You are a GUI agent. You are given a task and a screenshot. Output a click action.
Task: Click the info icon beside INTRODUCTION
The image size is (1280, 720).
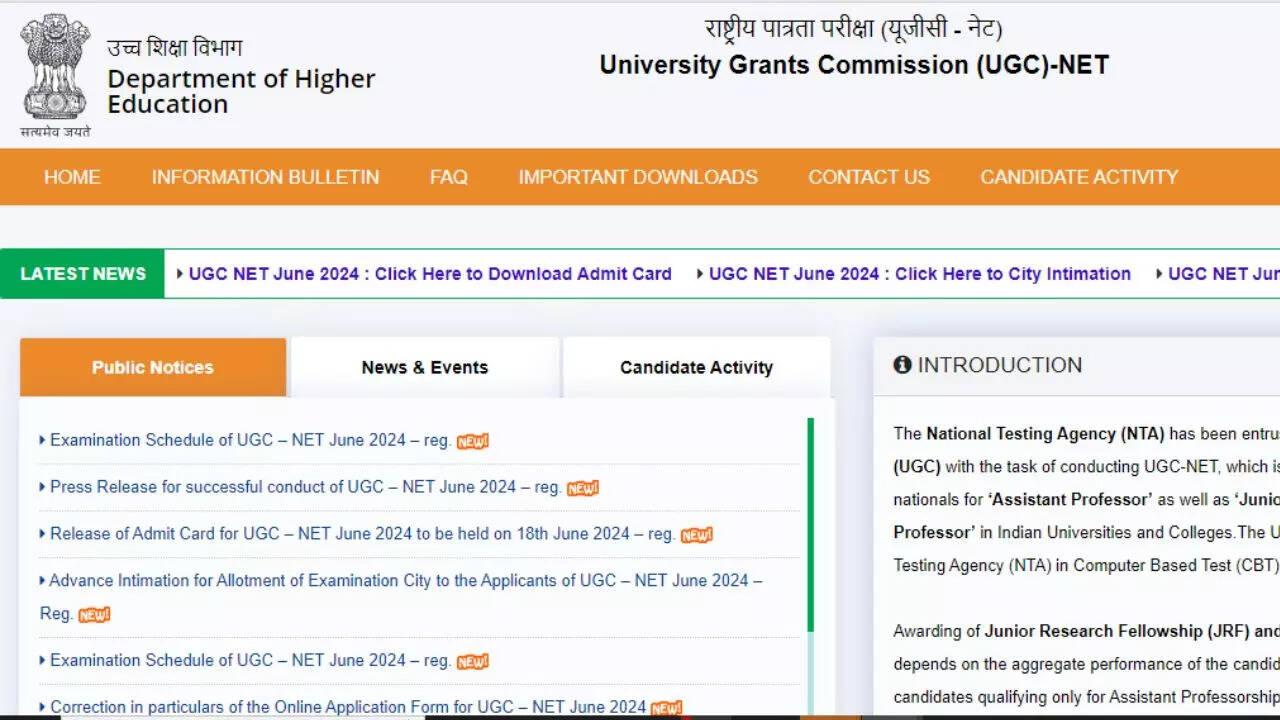click(x=902, y=365)
